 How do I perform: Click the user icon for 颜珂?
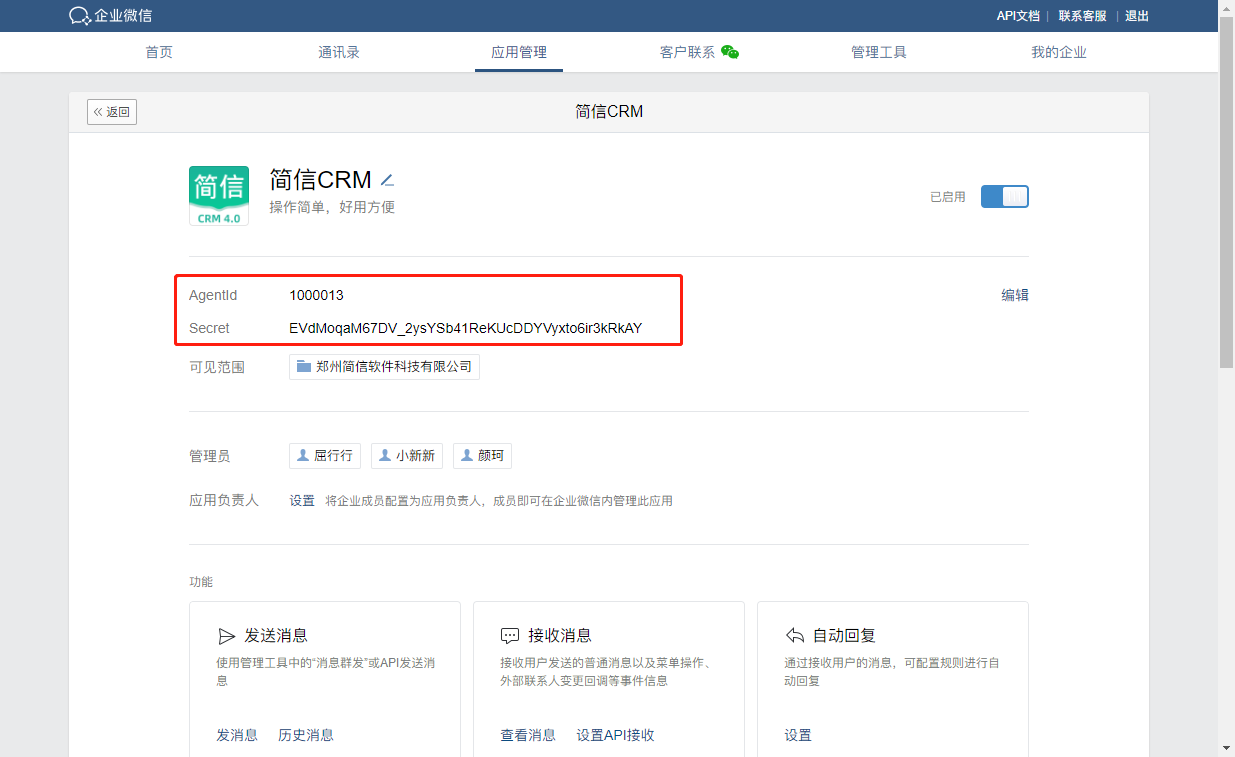click(x=467, y=455)
